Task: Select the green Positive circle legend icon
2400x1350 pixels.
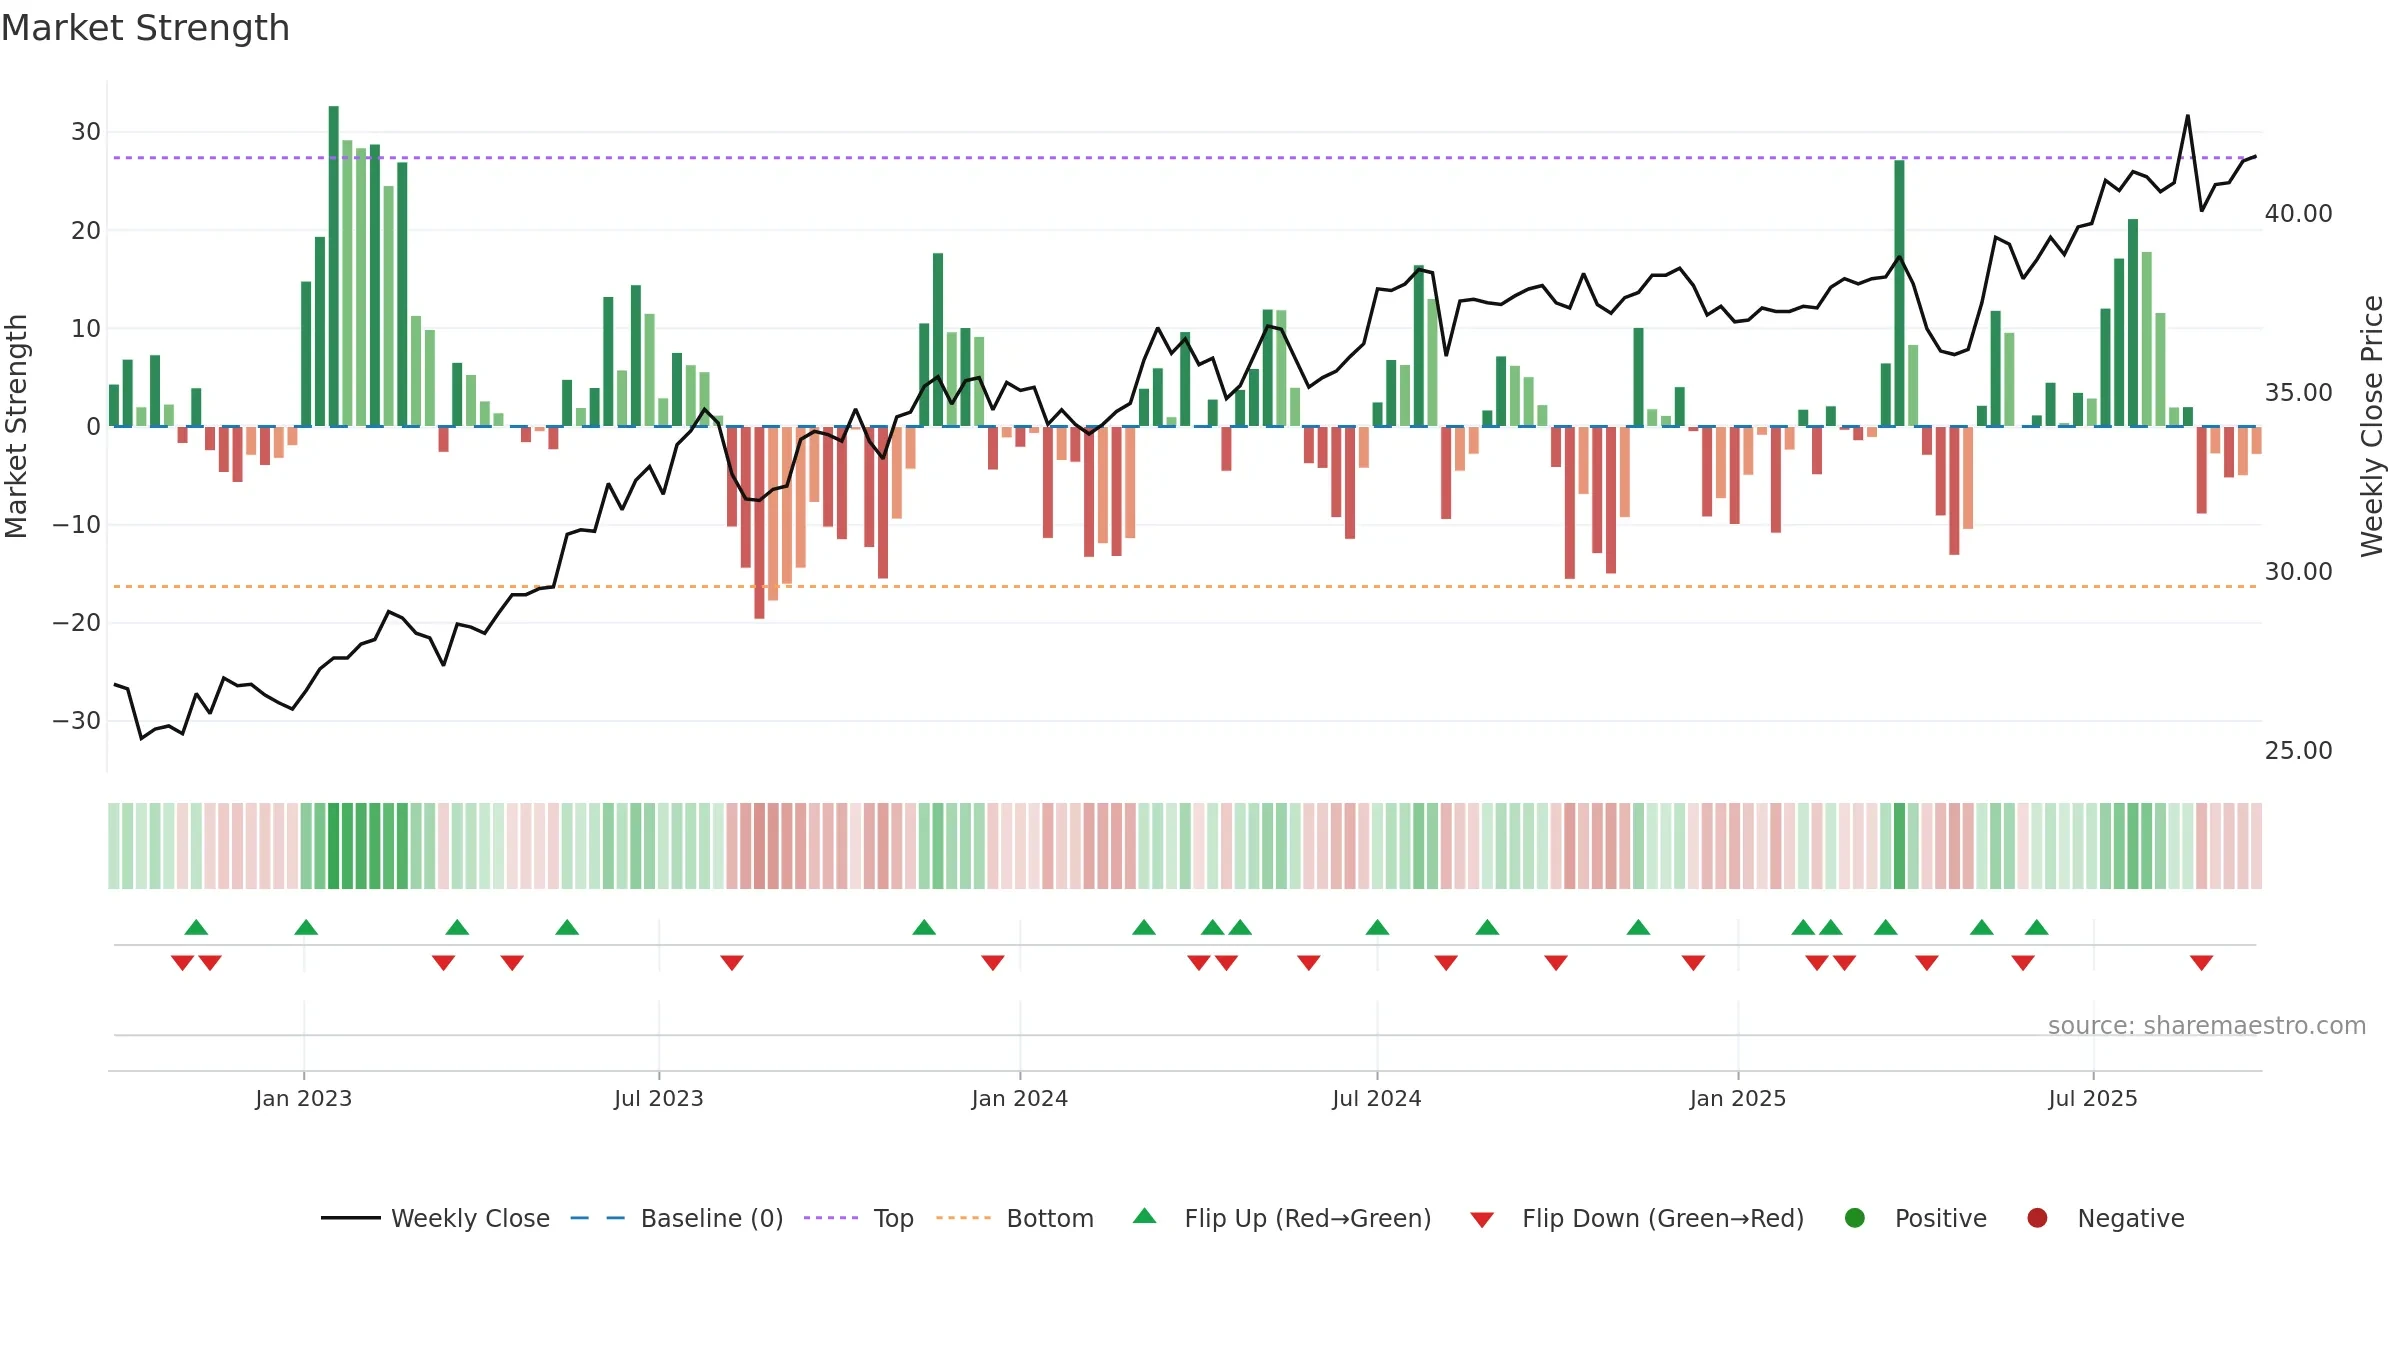Action: [1855, 1218]
